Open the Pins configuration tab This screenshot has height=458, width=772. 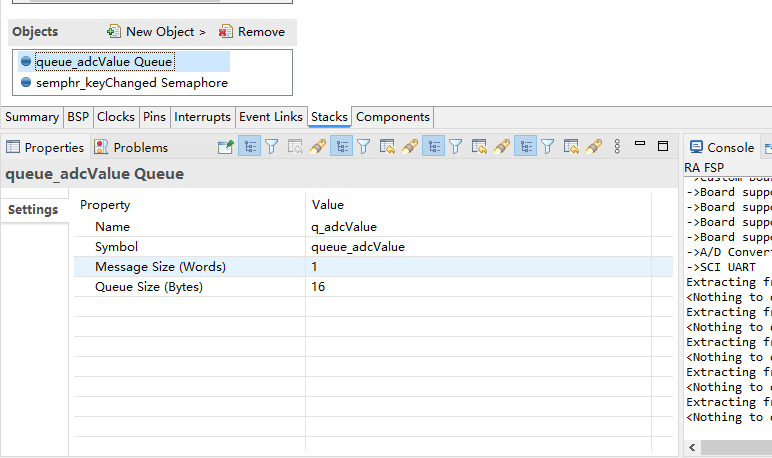(154, 117)
